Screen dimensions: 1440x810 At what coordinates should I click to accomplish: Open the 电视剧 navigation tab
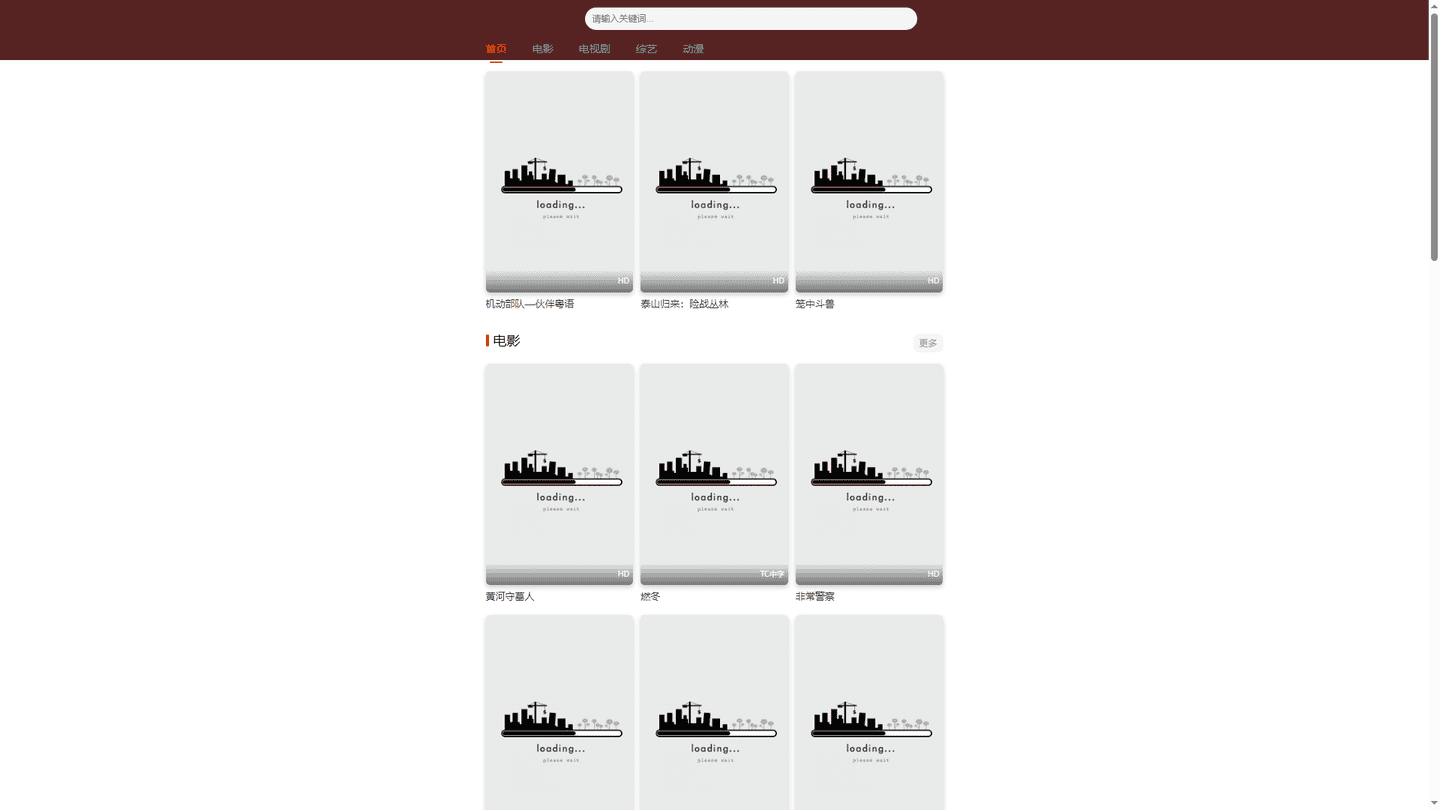coord(594,49)
